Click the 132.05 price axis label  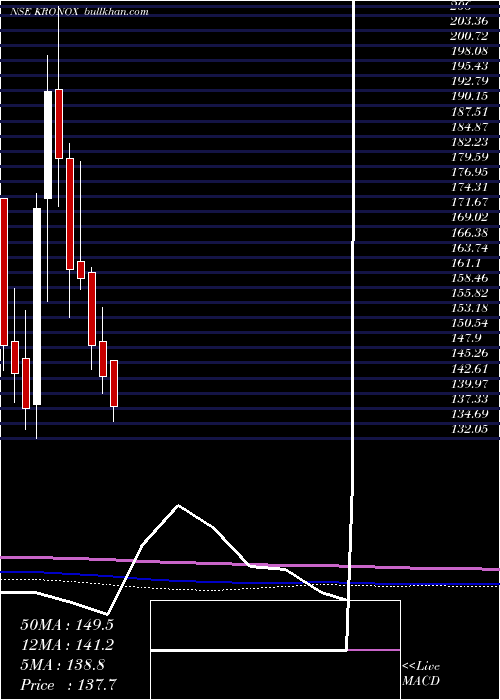(x=471, y=429)
